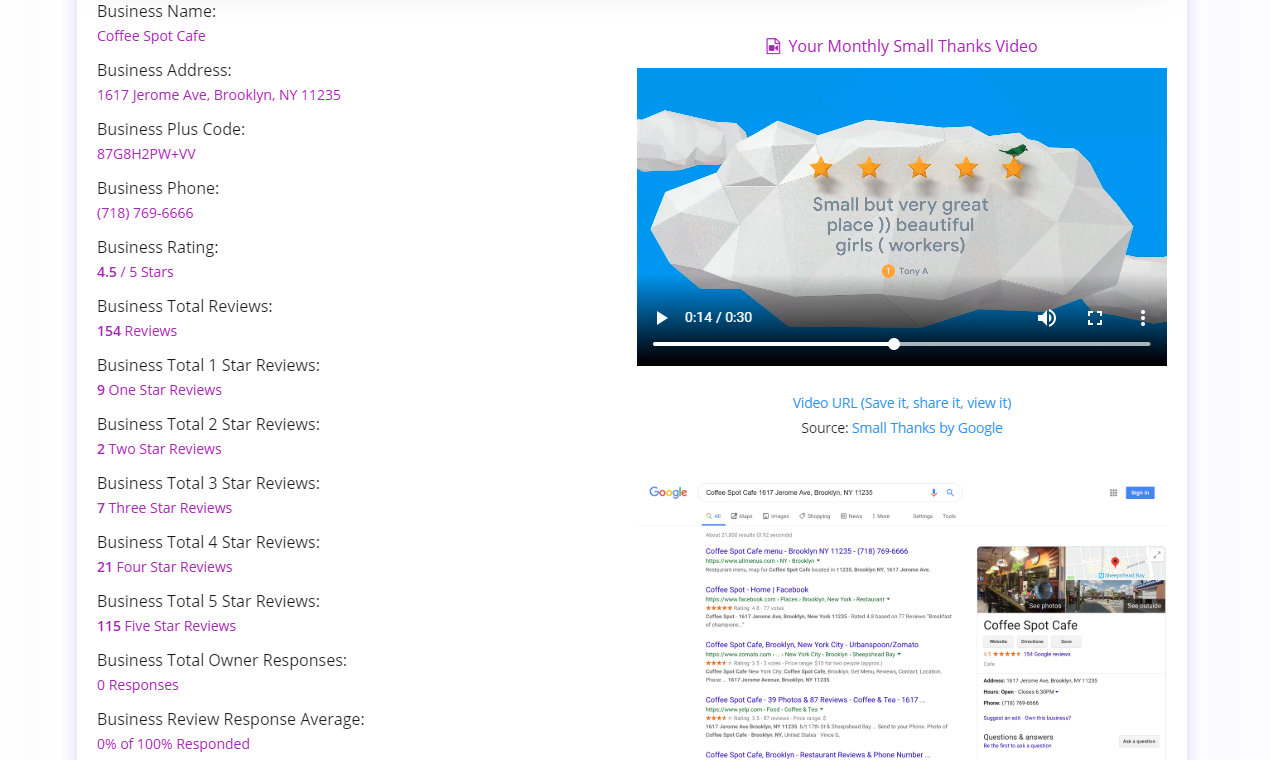
Task: Click the video file icon beside heading
Action: click(x=773, y=46)
